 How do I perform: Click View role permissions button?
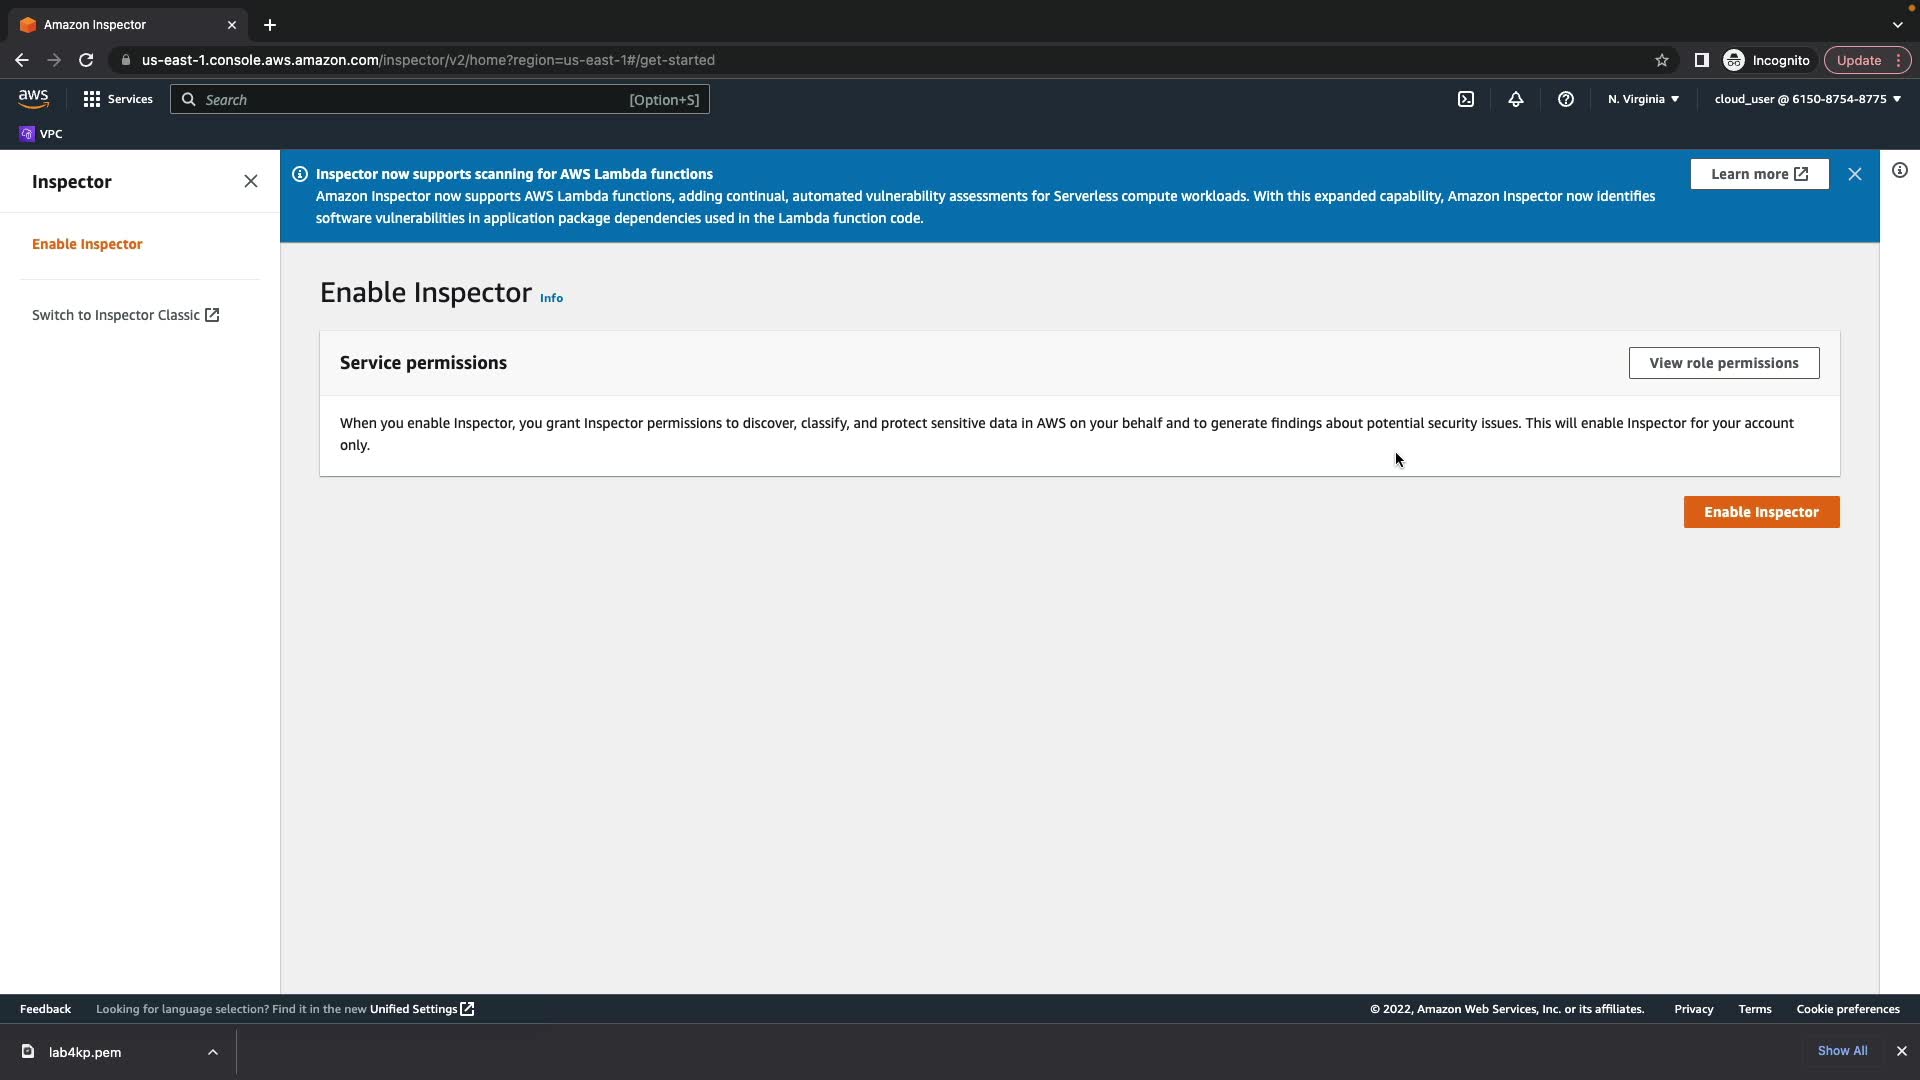[1723, 363]
